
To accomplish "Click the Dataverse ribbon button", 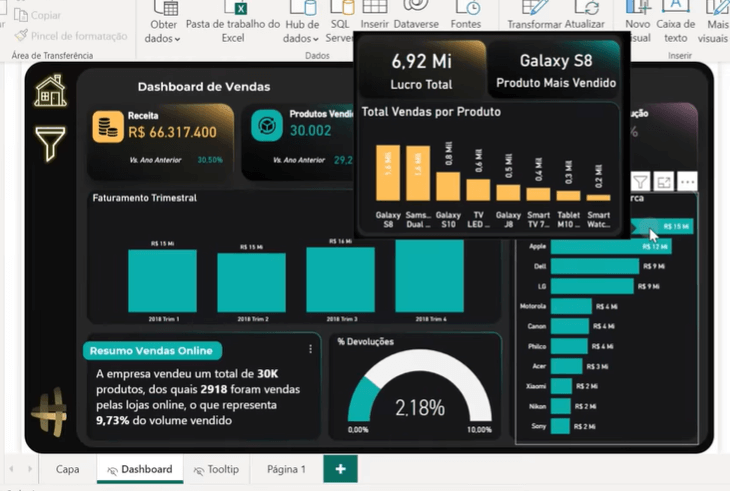I will 416,15.
